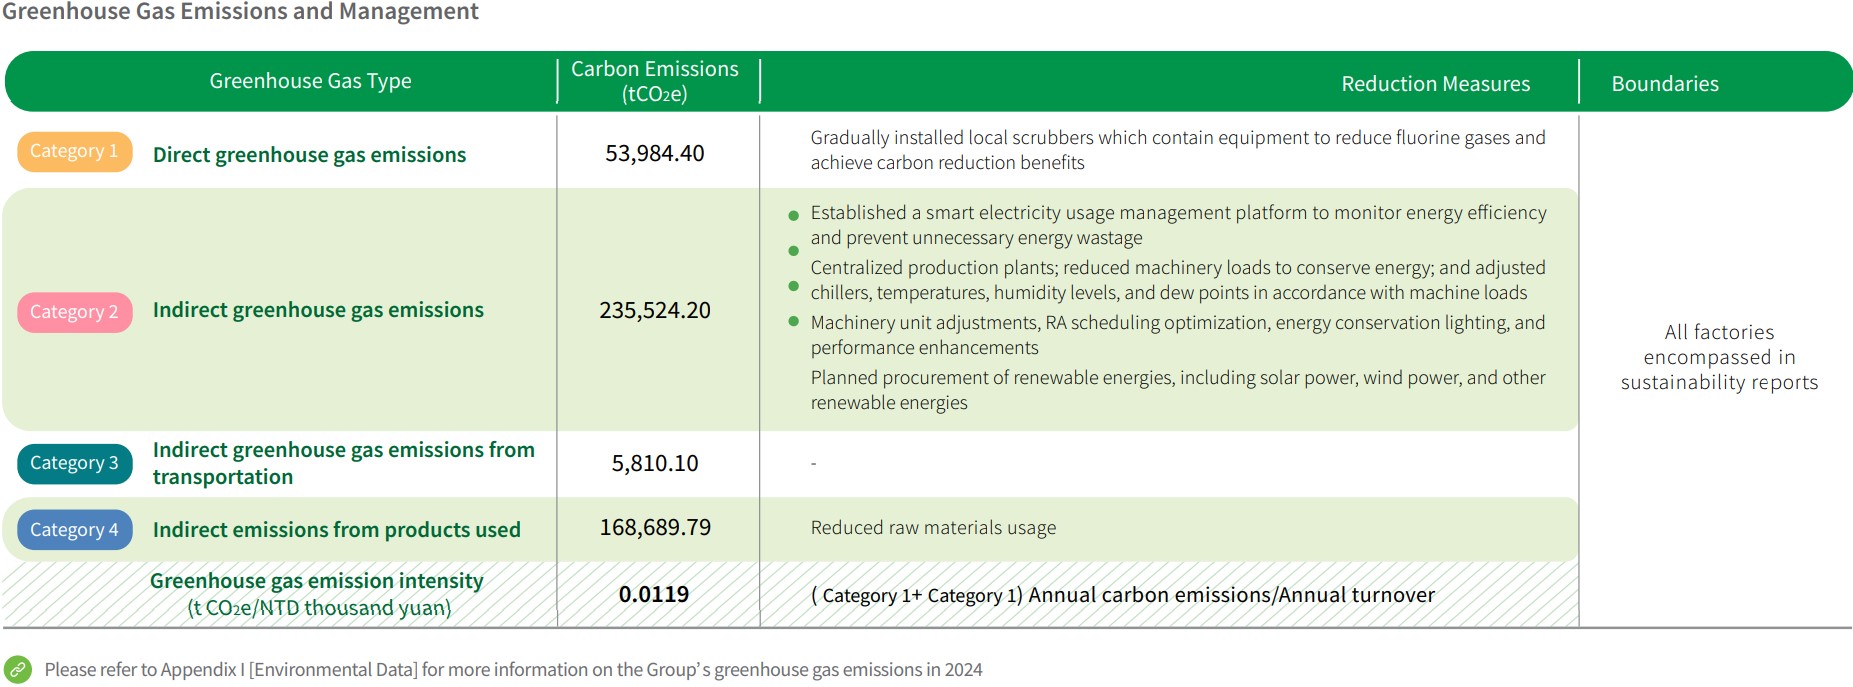This screenshot has width=1853, height=687.
Task: Select the Greenhouse Gas Type column header
Action: [x=310, y=81]
